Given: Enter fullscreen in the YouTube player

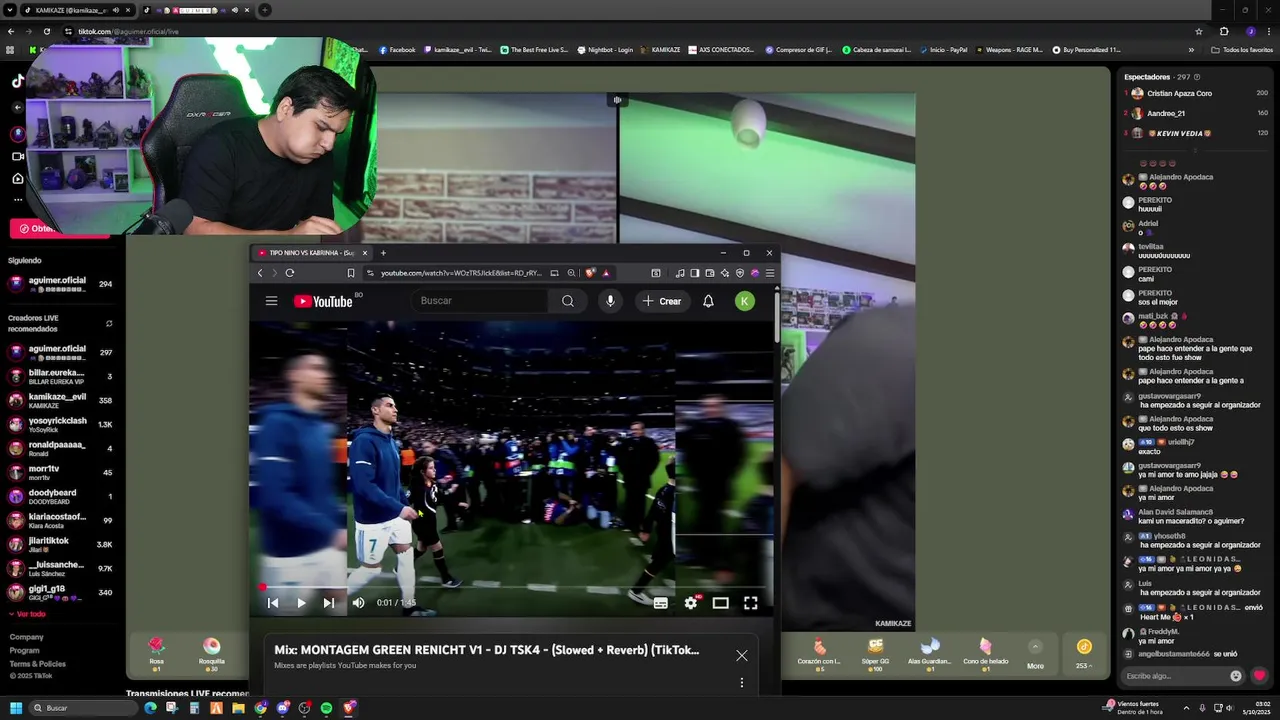Looking at the screenshot, I should [751, 603].
